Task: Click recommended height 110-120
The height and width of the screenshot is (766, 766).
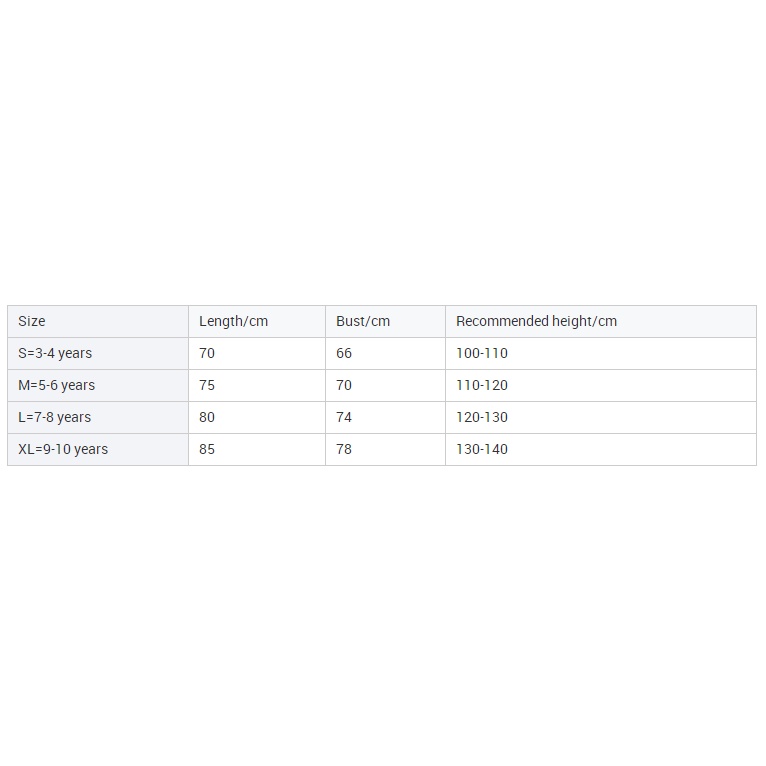Action: click(482, 385)
